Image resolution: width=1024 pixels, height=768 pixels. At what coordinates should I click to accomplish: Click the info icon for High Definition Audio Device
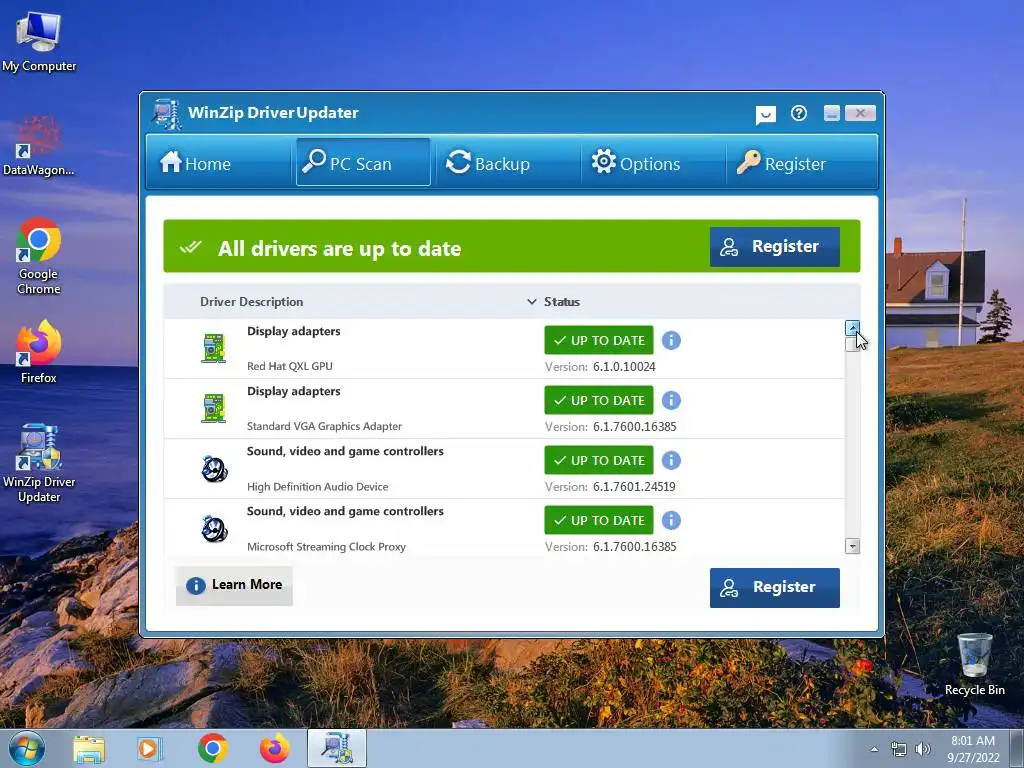671,460
